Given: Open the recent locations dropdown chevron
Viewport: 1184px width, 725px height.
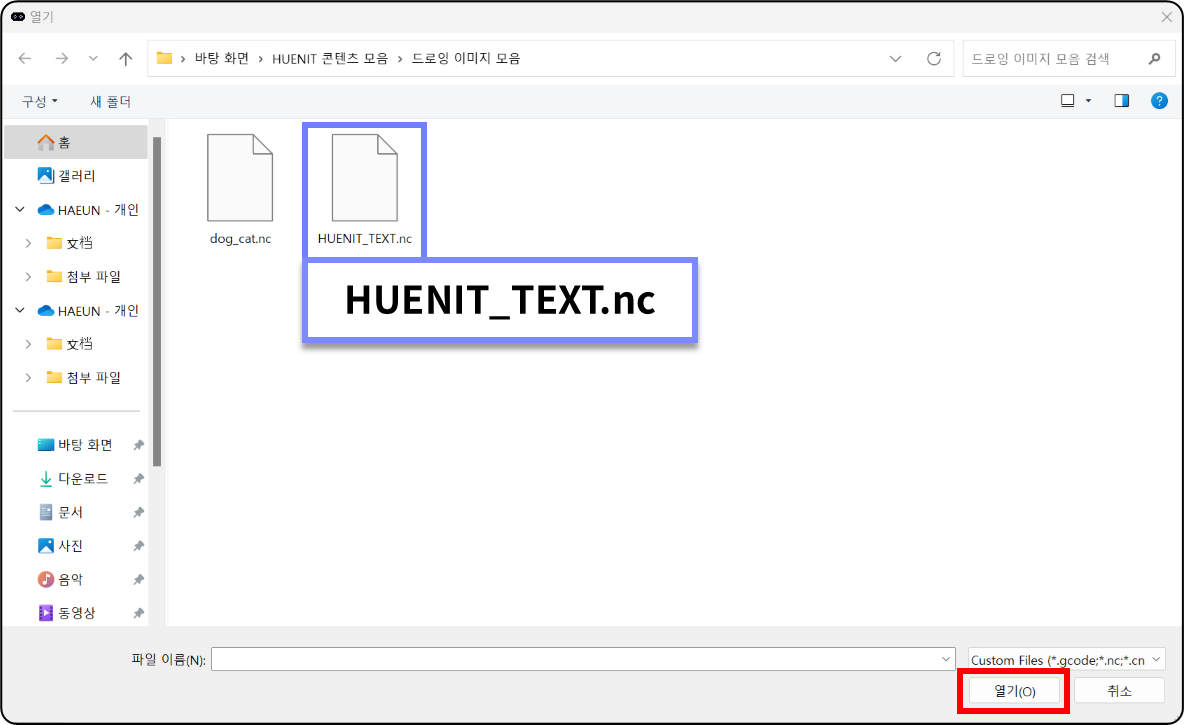Looking at the screenshot, I should click(93, 59).
